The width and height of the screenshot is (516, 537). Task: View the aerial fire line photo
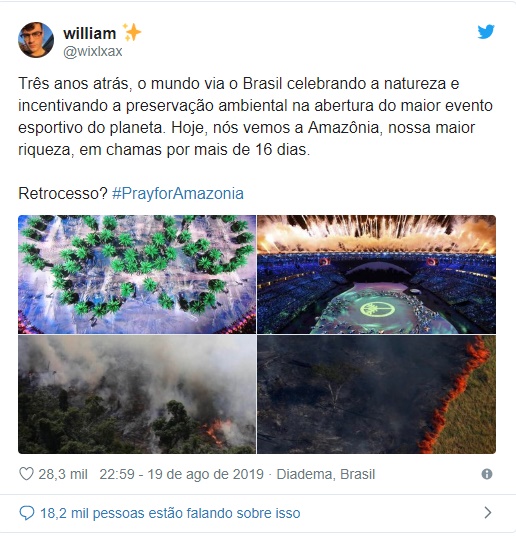point(376,394)
